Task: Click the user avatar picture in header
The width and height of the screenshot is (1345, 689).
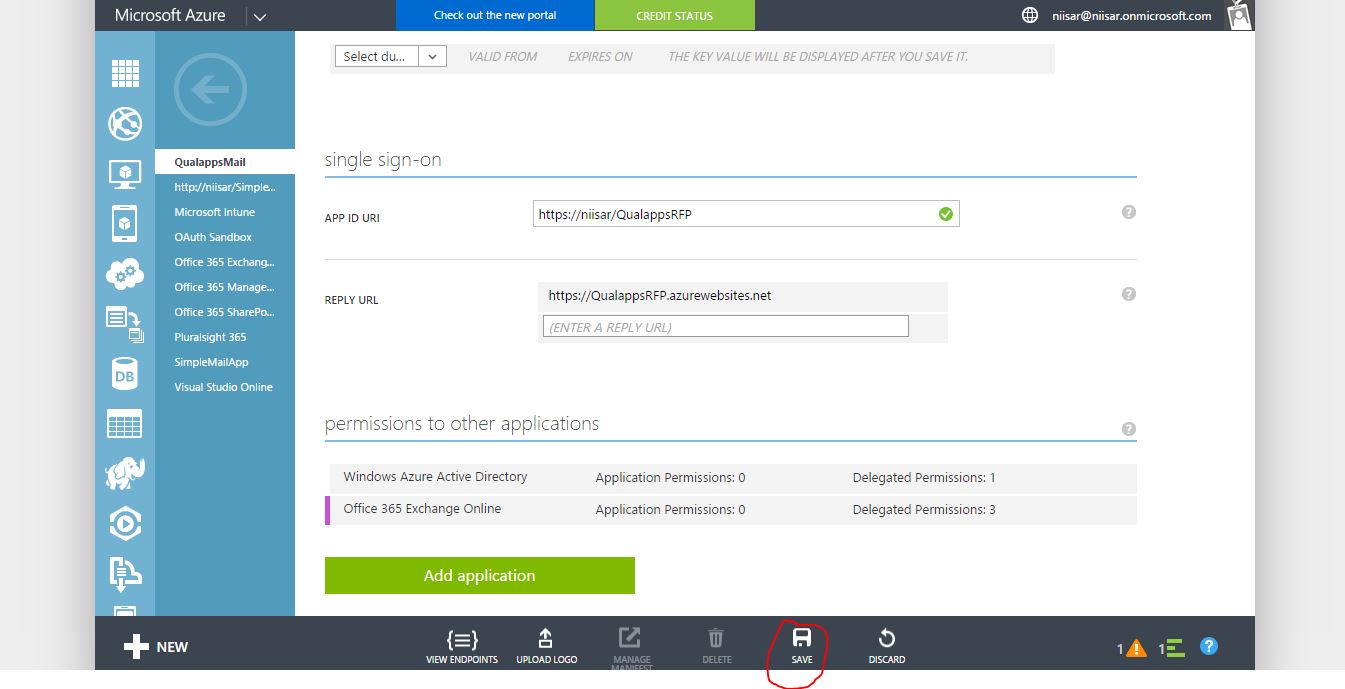Action: pyautogui.click(x=1240, y=15)
